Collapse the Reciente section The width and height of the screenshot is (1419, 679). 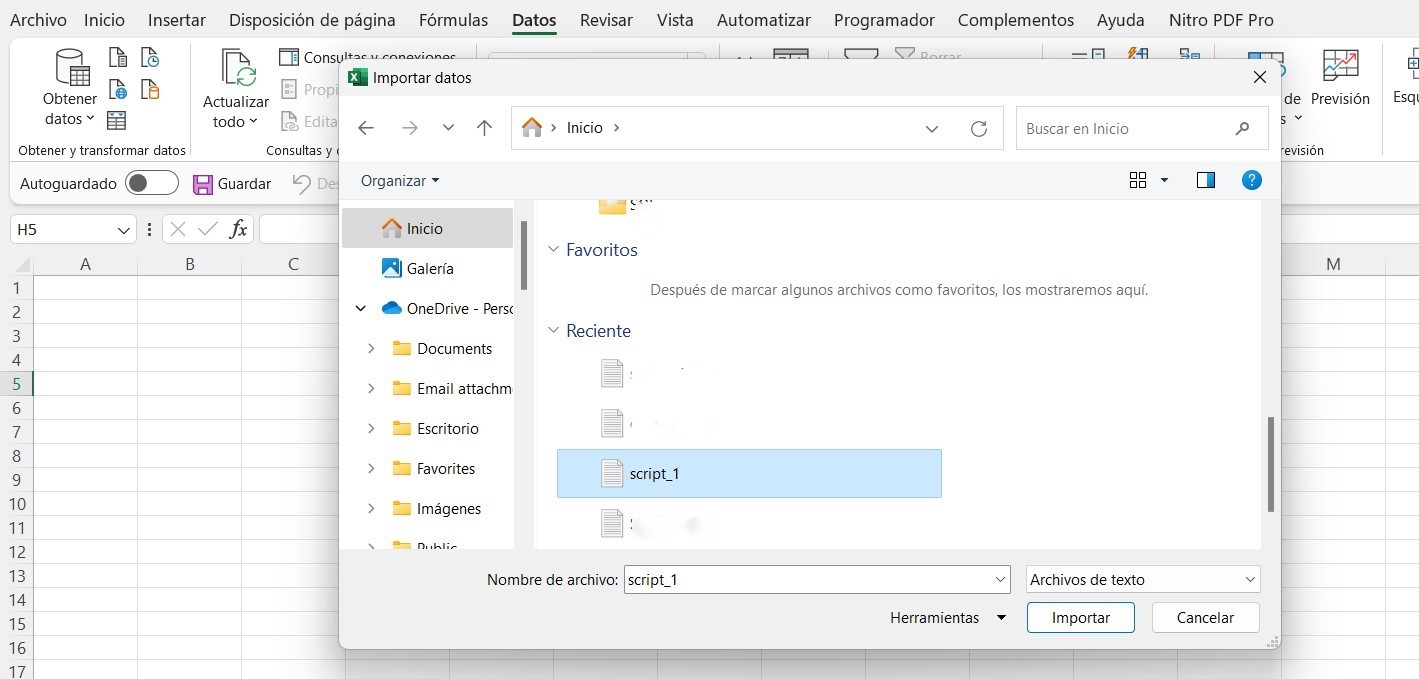(553, 331)
